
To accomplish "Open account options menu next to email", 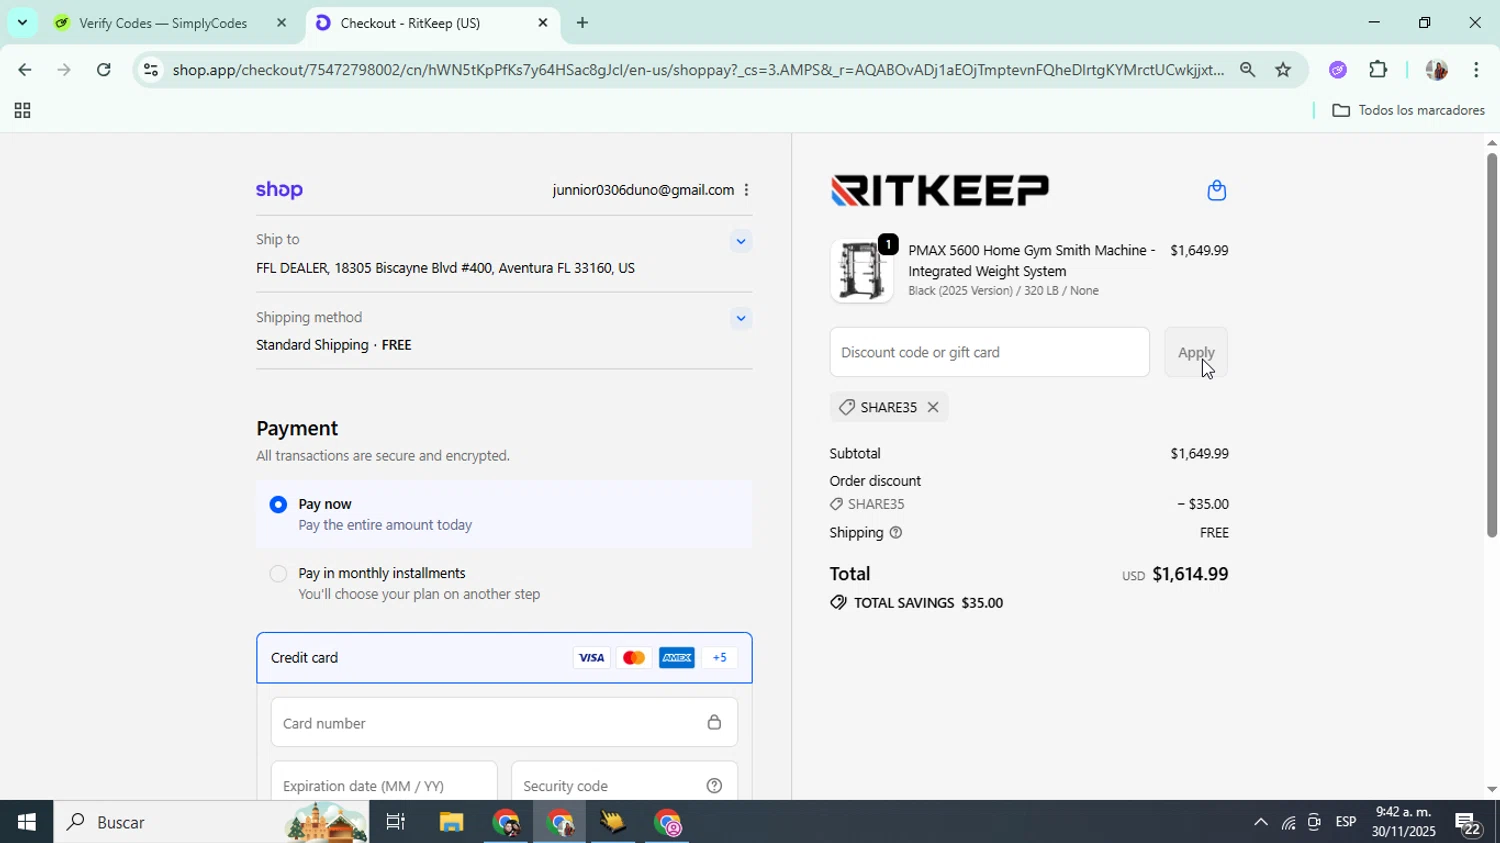I will (746, 190).
